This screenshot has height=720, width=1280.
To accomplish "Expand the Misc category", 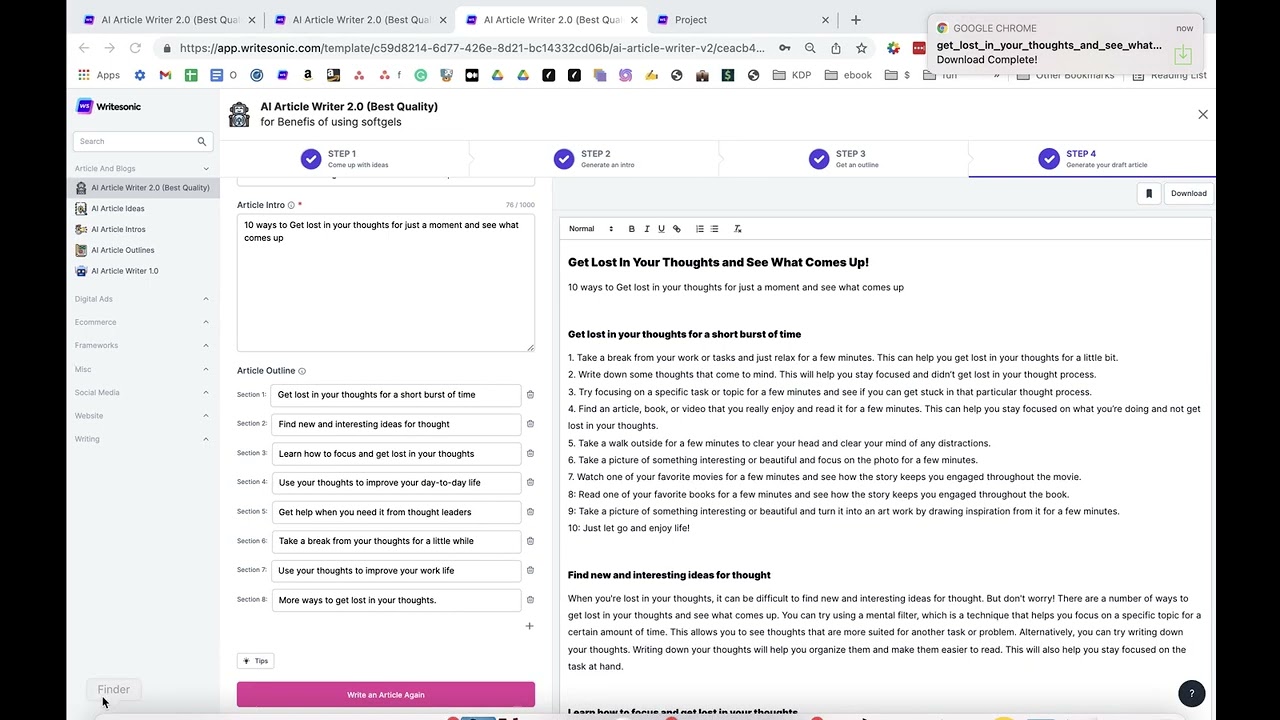I will [x=142, y=369].
